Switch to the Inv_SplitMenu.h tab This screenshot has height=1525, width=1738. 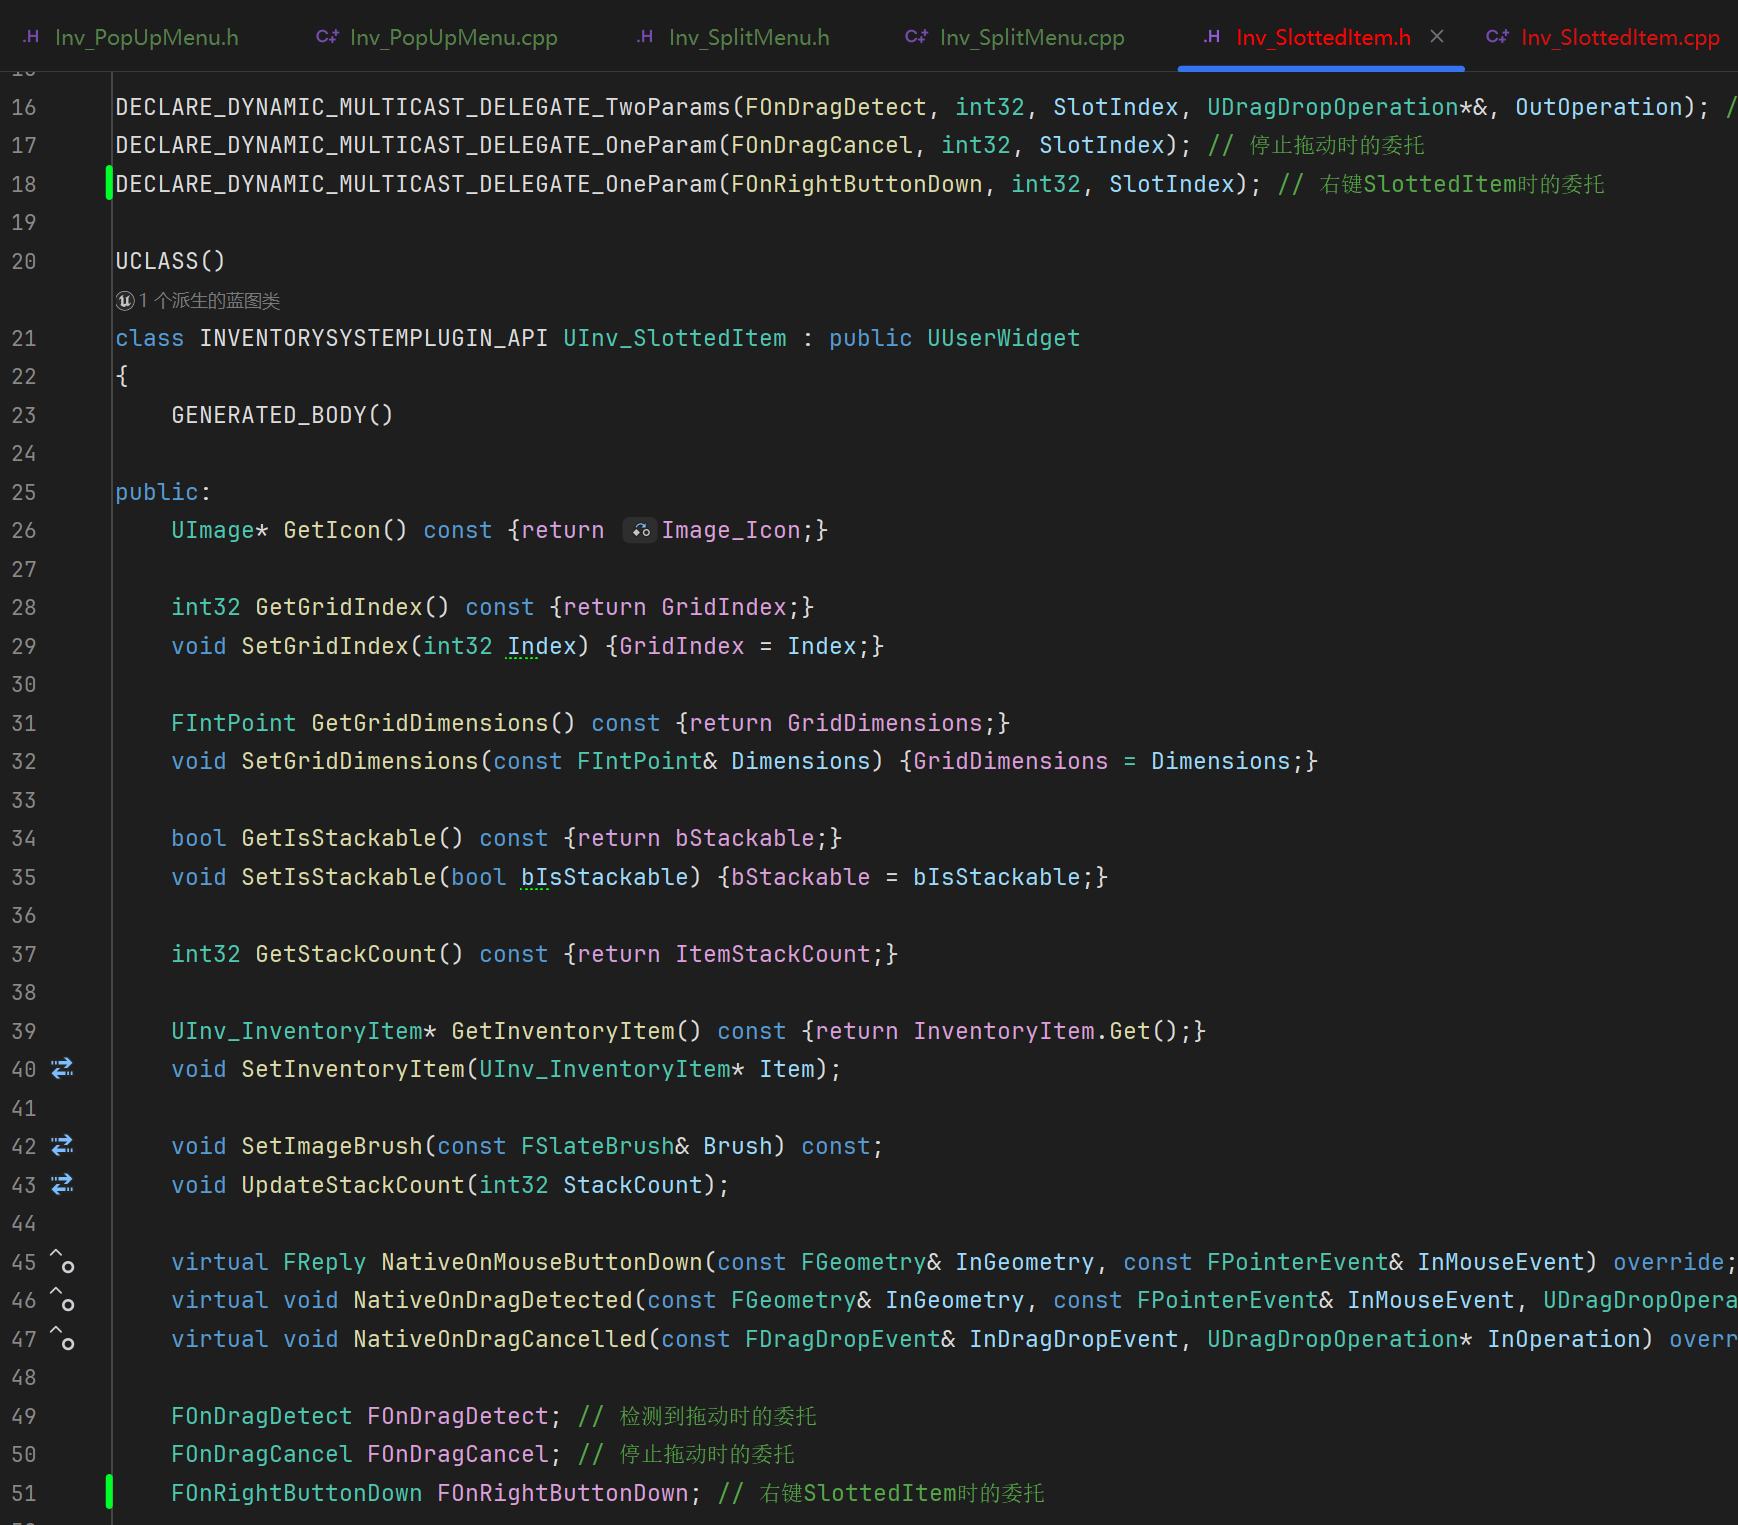pos(733,37)
